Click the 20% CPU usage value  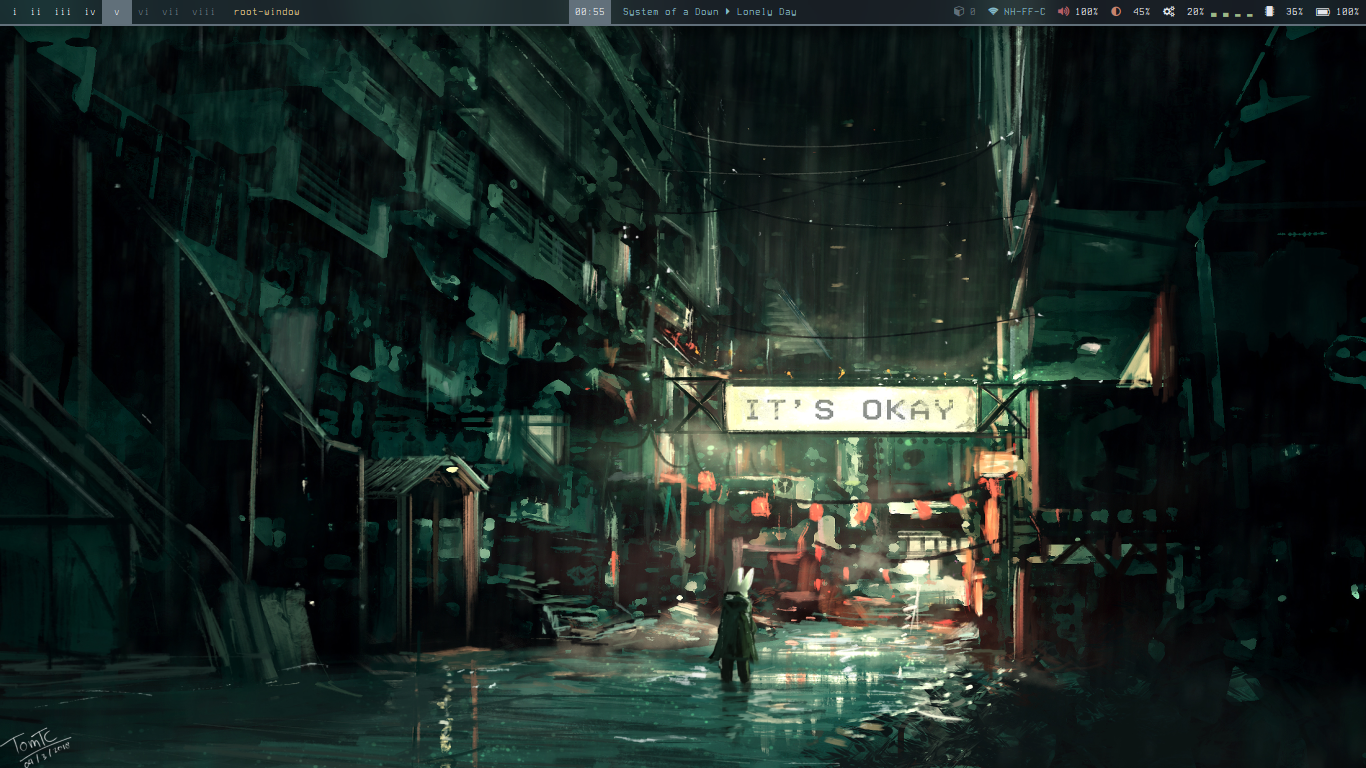(x=1196, y=12)
